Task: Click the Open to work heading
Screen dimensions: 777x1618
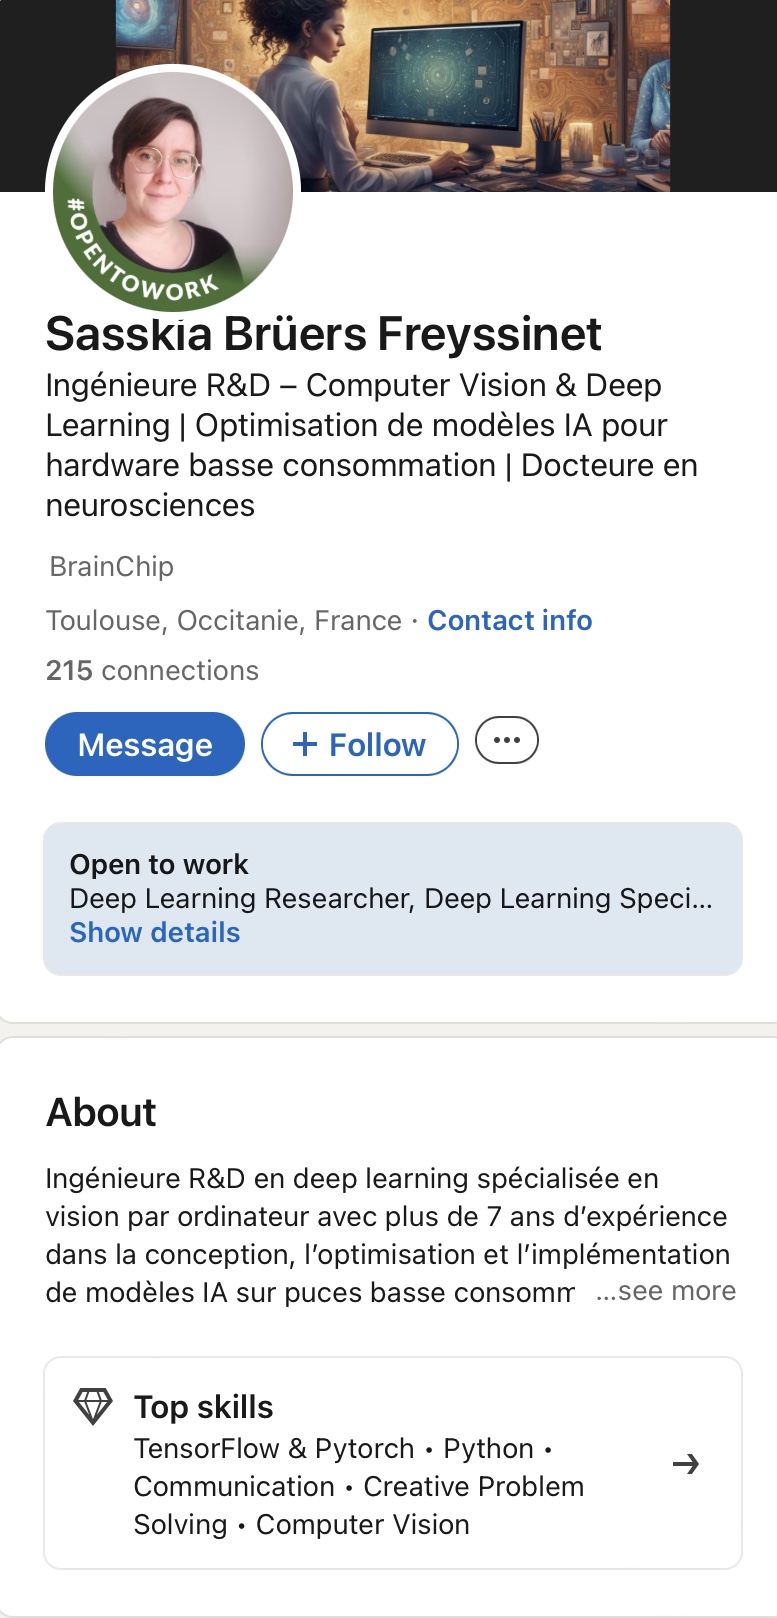Action: 159,864
